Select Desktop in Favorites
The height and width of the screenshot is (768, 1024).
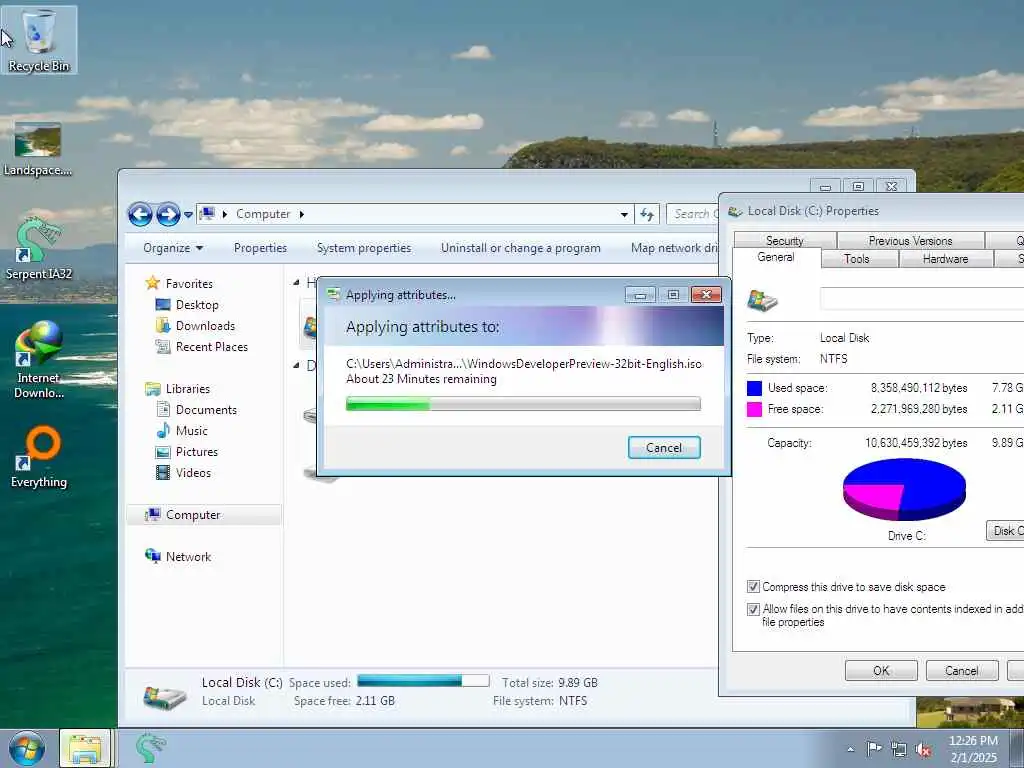point(197,305)
